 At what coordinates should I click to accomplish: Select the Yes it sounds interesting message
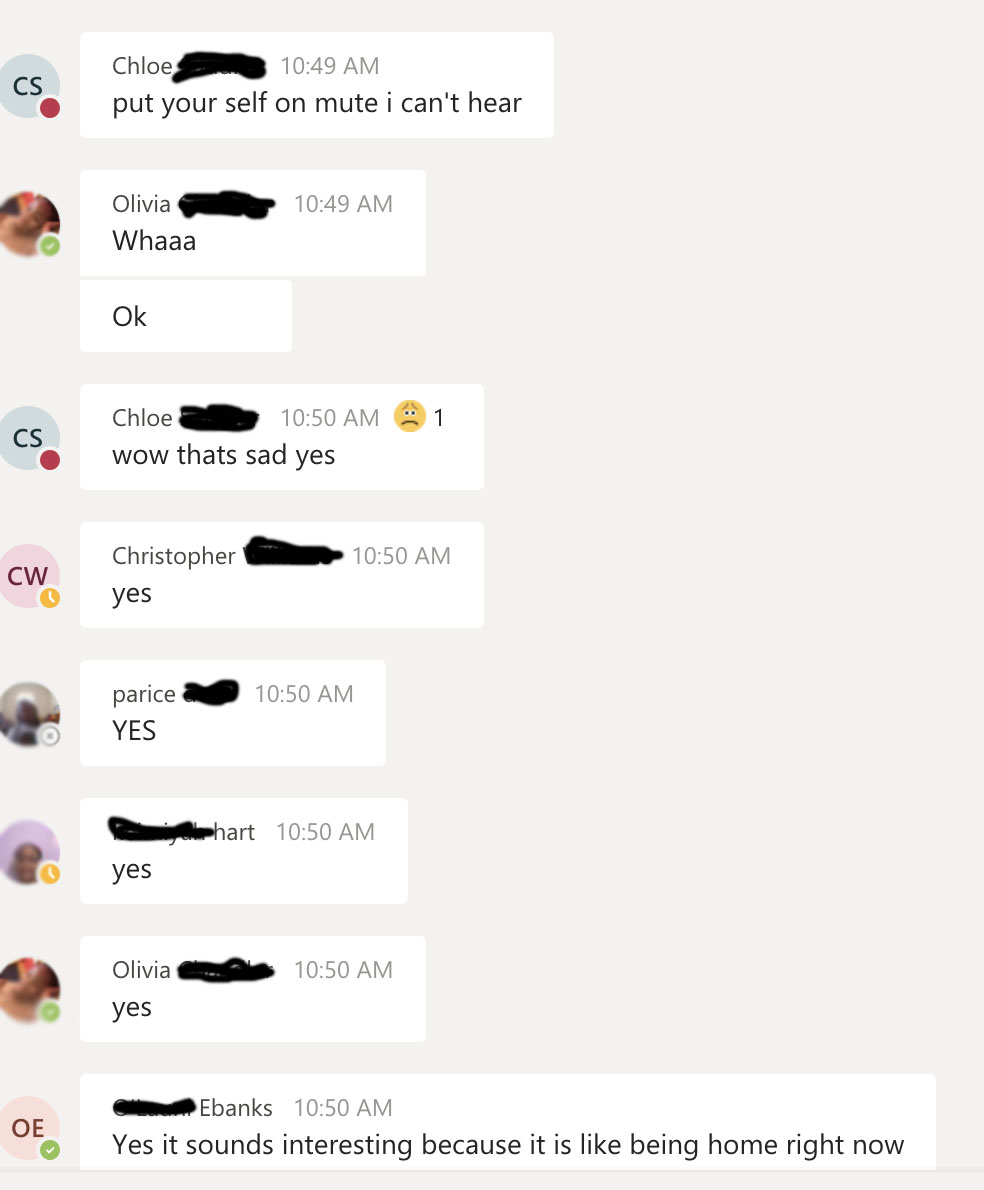click(508, 1122)
